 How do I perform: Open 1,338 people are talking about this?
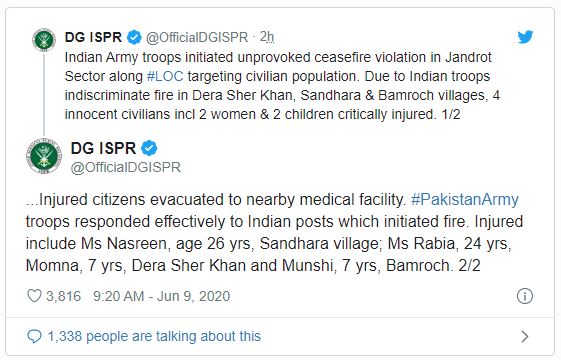[x=154, y=336]
